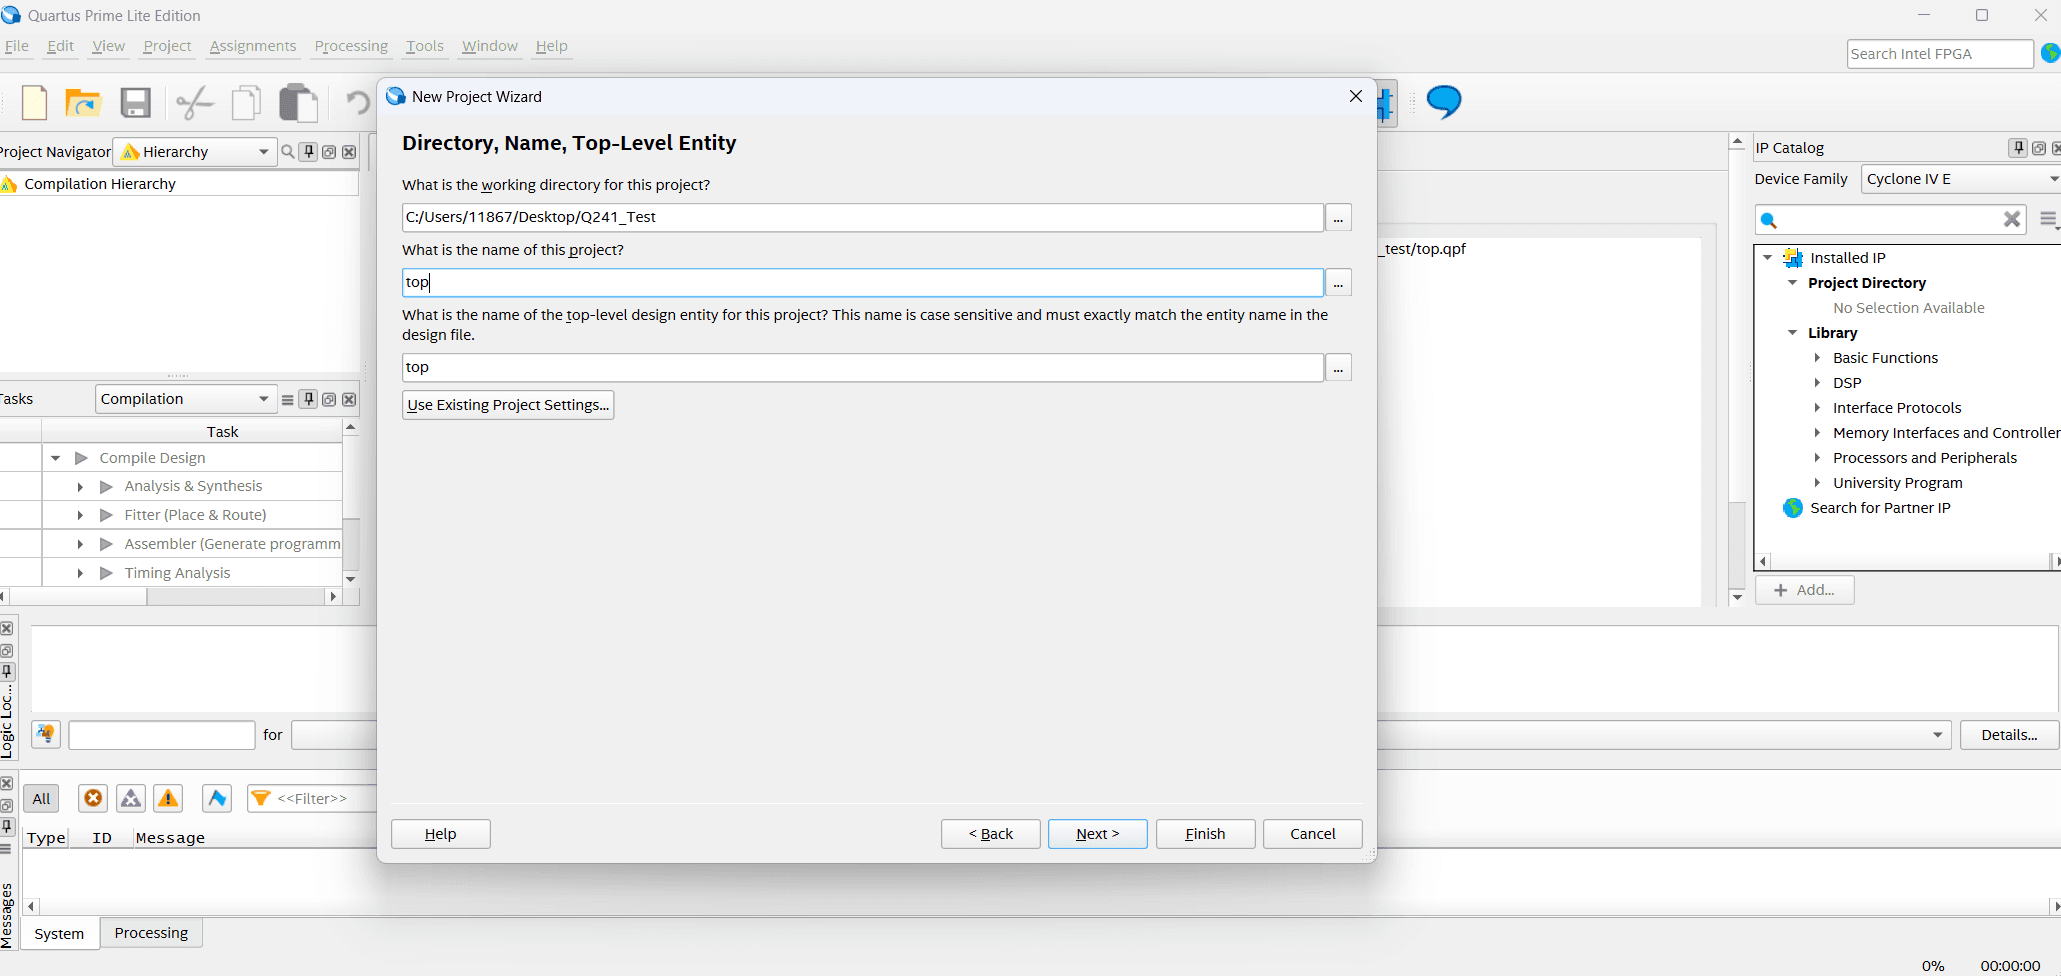This screenshot has width=2061, height=976.
Task: Toggle the error messages filter button
Action: [x=93, y=798]
